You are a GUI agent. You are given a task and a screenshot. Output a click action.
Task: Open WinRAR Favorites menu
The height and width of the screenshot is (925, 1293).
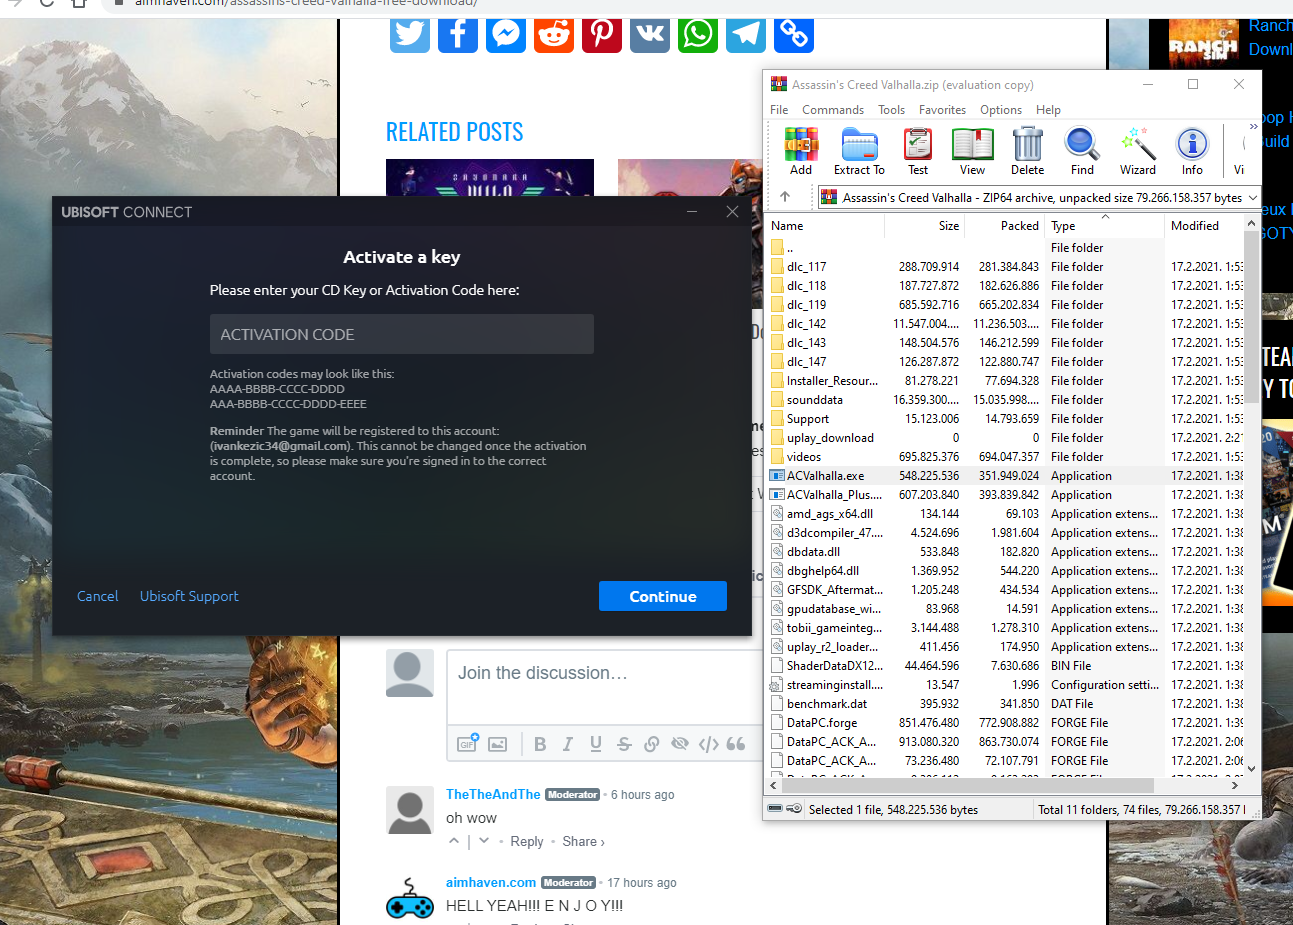[x=942, y=110]
